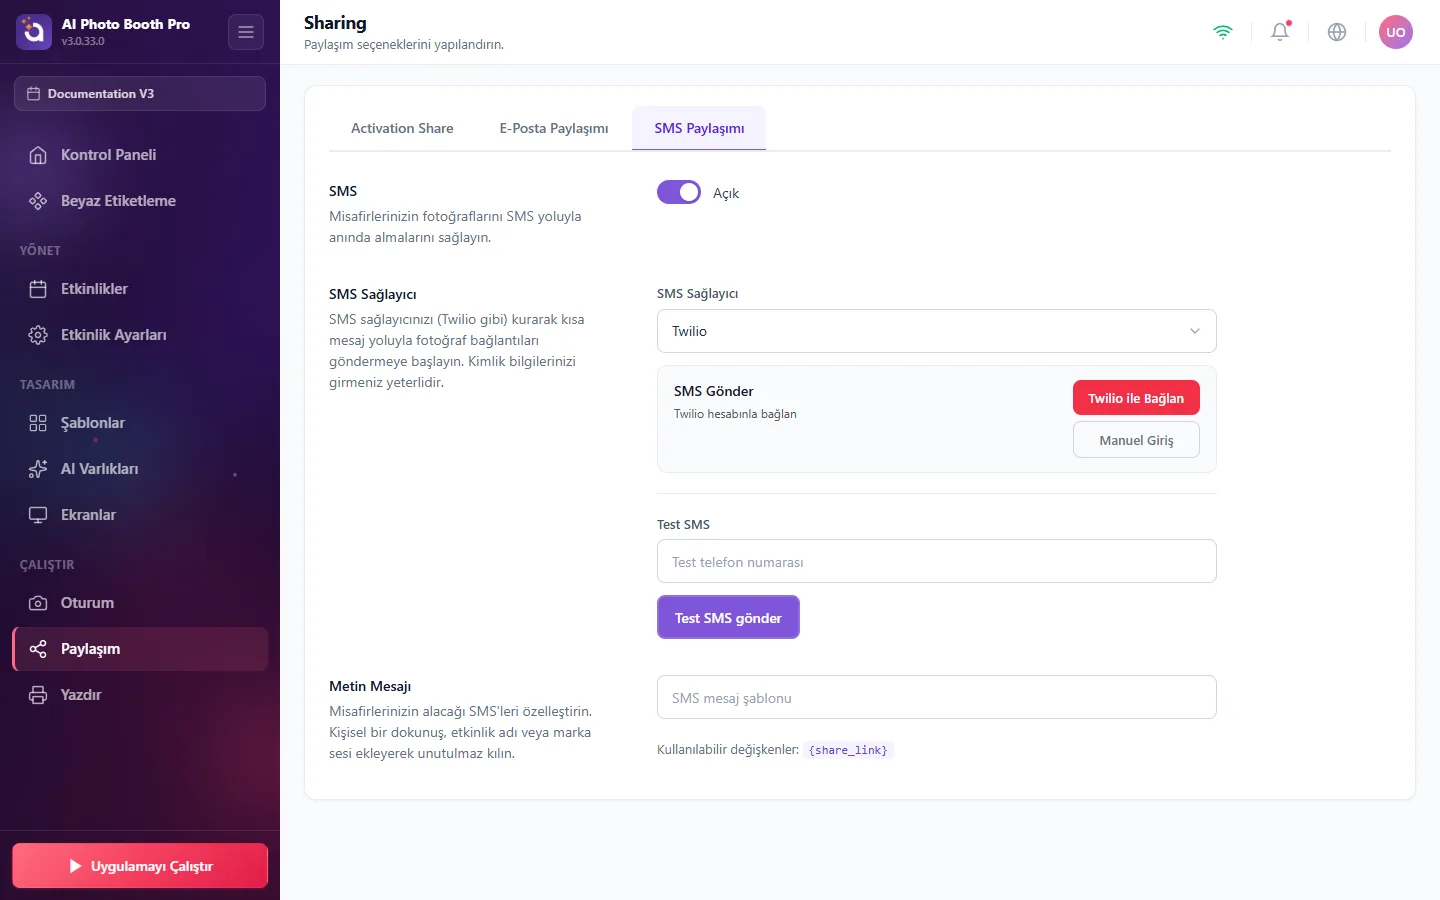Click the play icon in Uygulamayı Çalıştır

75,866
